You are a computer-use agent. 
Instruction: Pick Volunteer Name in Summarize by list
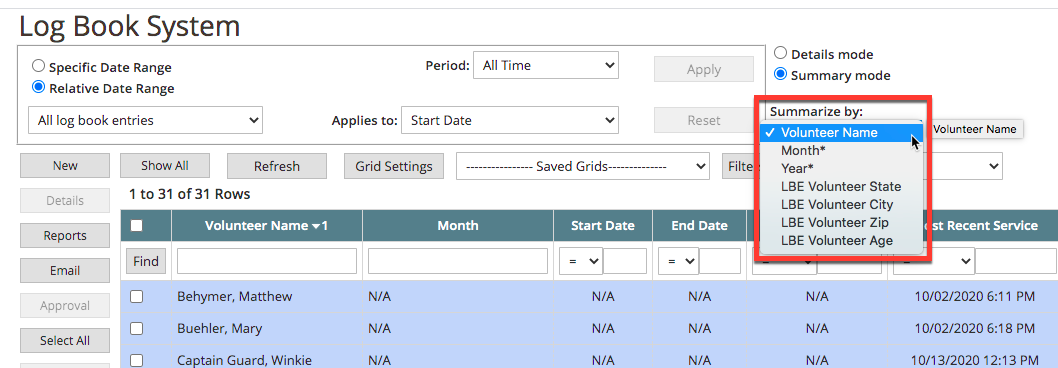[841, 132]
